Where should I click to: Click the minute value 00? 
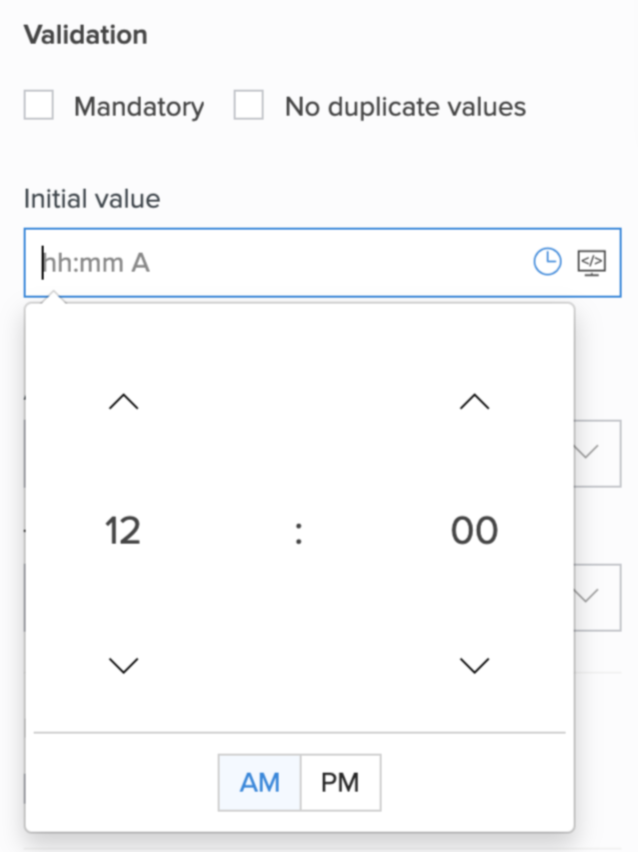[474, 531]
